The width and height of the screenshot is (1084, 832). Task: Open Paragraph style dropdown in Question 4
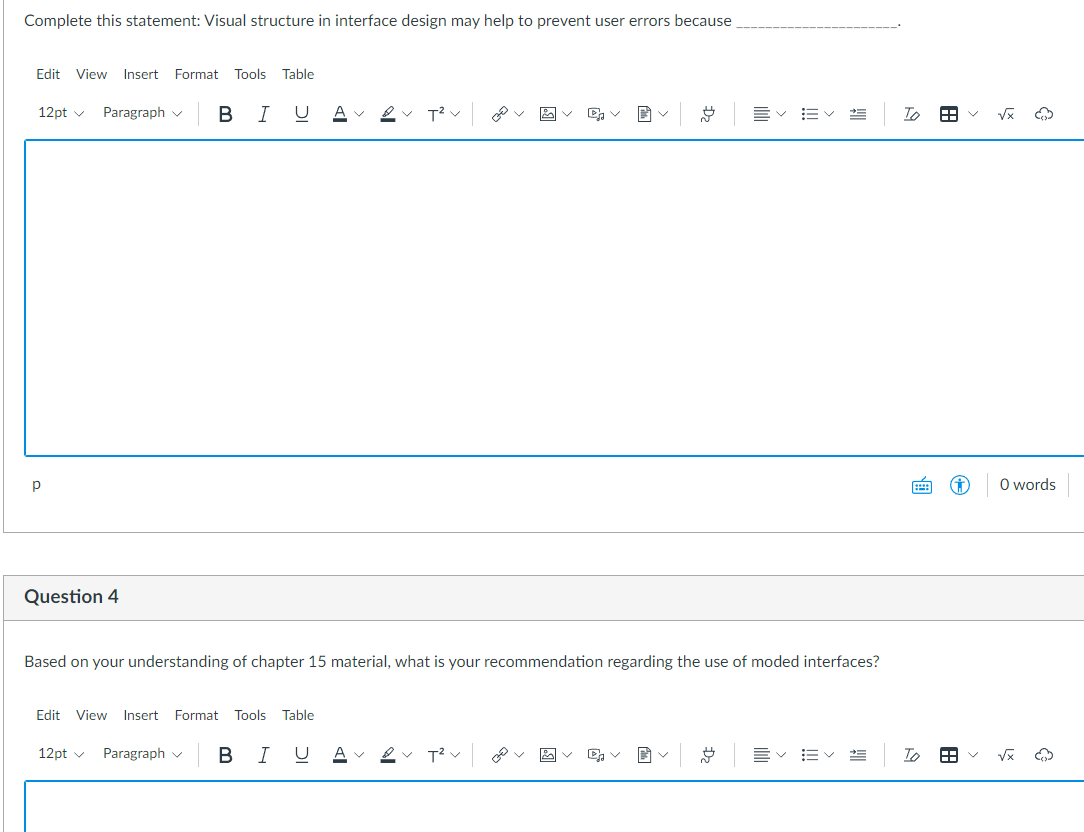(x=142, y=754)
